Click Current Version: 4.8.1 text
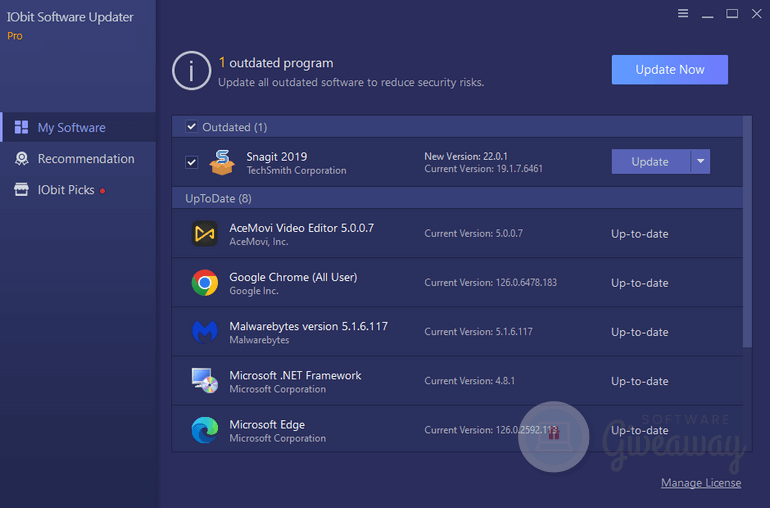Image resolution: width=770 pixels, height=508 pixels. coord(469,381)
